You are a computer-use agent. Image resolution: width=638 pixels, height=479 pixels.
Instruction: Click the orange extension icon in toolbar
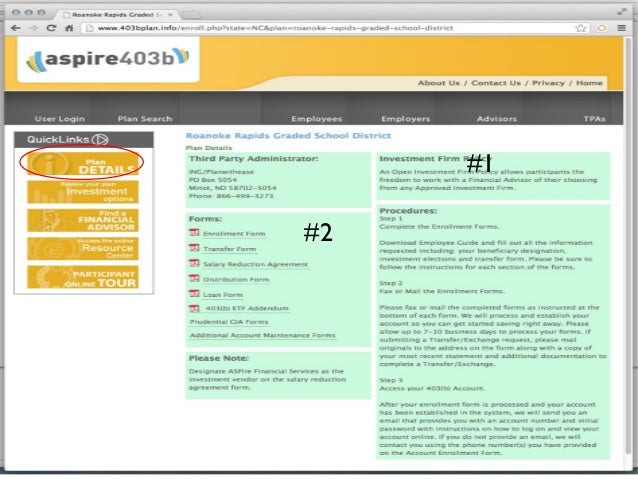[602, 28]
